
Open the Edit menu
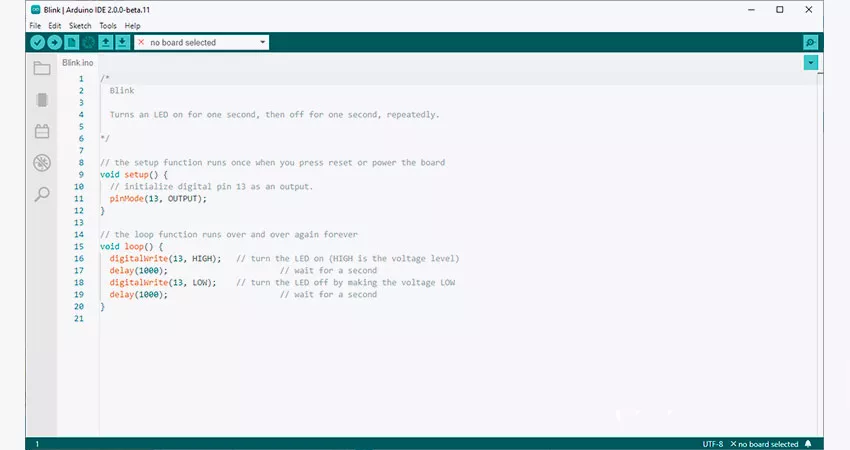tap(54, 25)
